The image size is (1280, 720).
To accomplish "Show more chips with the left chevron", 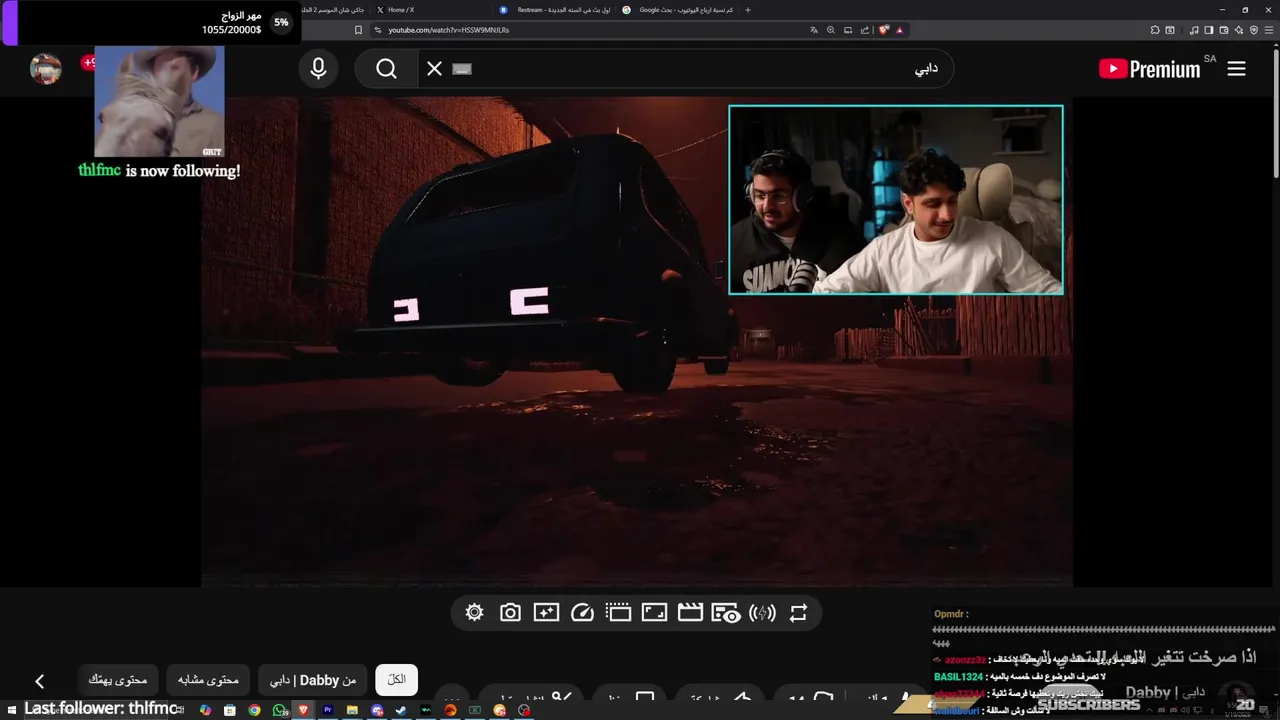I will tap(39, 681).
